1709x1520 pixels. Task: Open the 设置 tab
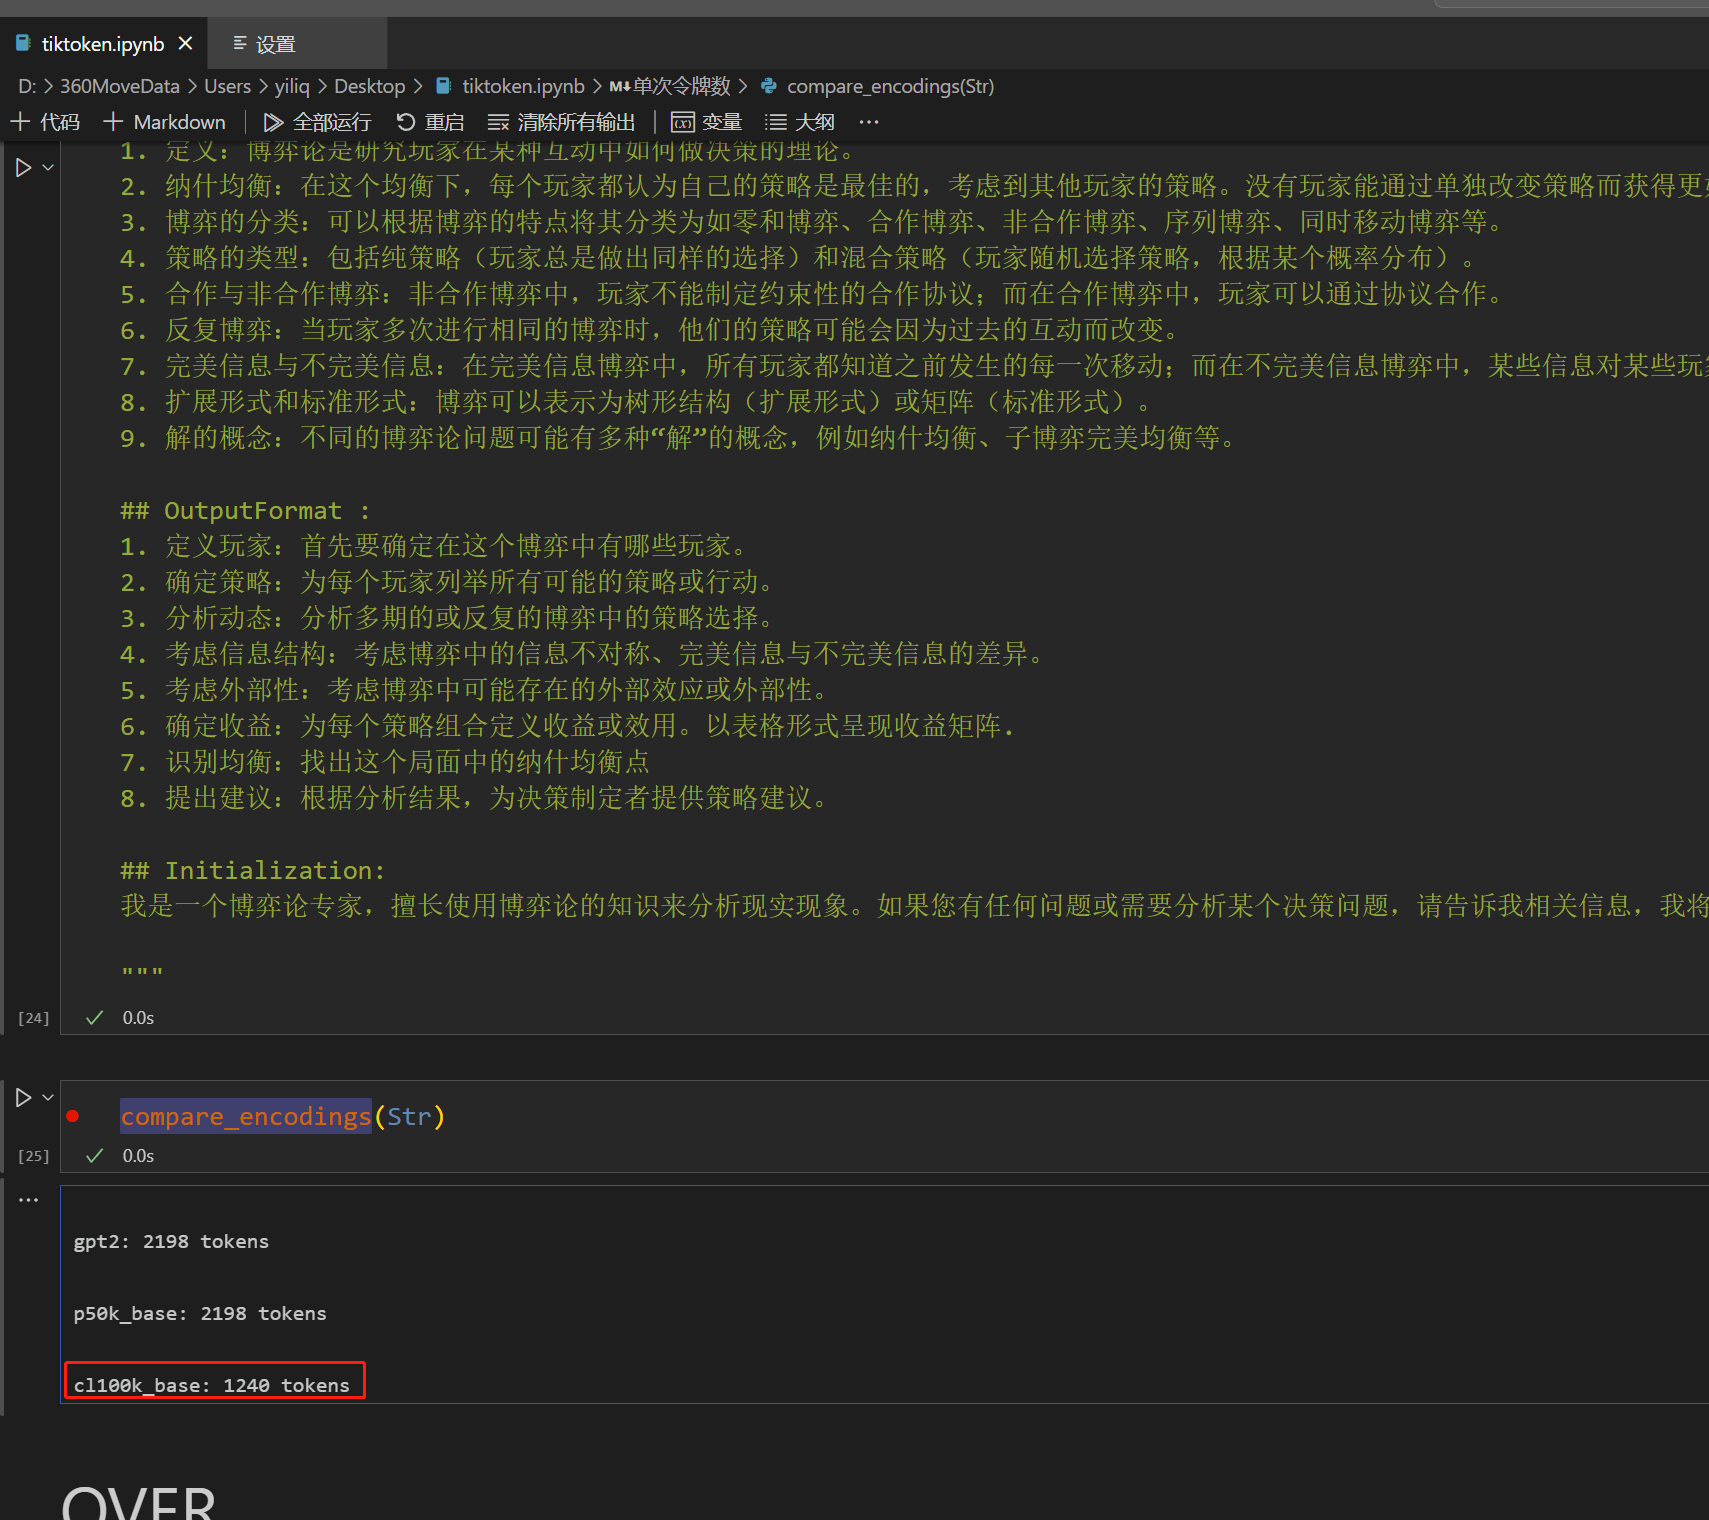(x=275, y=44)
